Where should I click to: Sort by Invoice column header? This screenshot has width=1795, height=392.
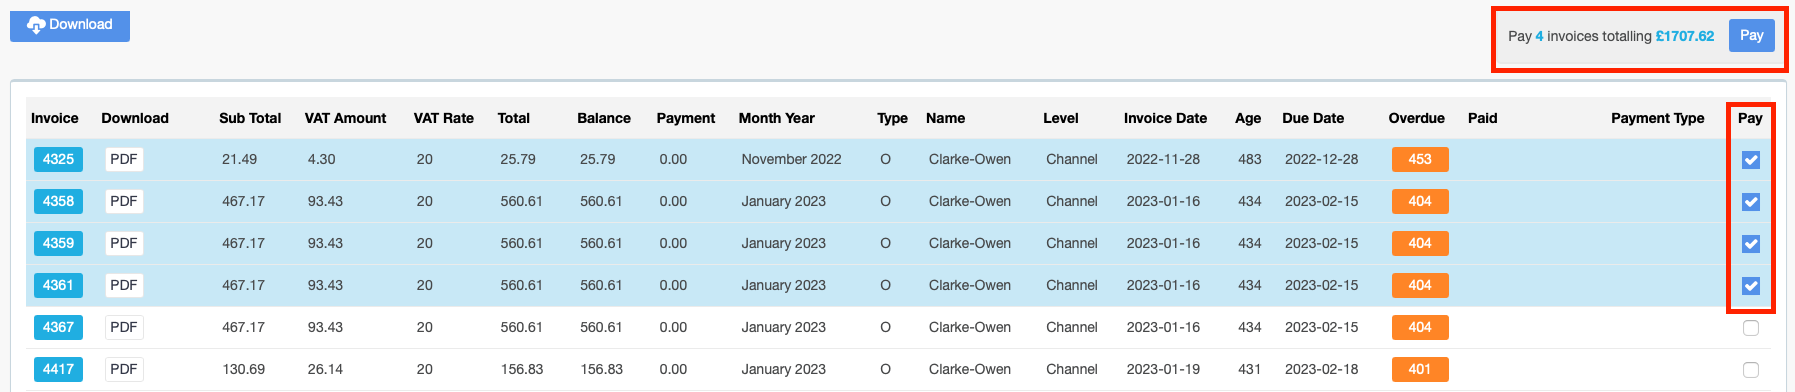point(55,118)
